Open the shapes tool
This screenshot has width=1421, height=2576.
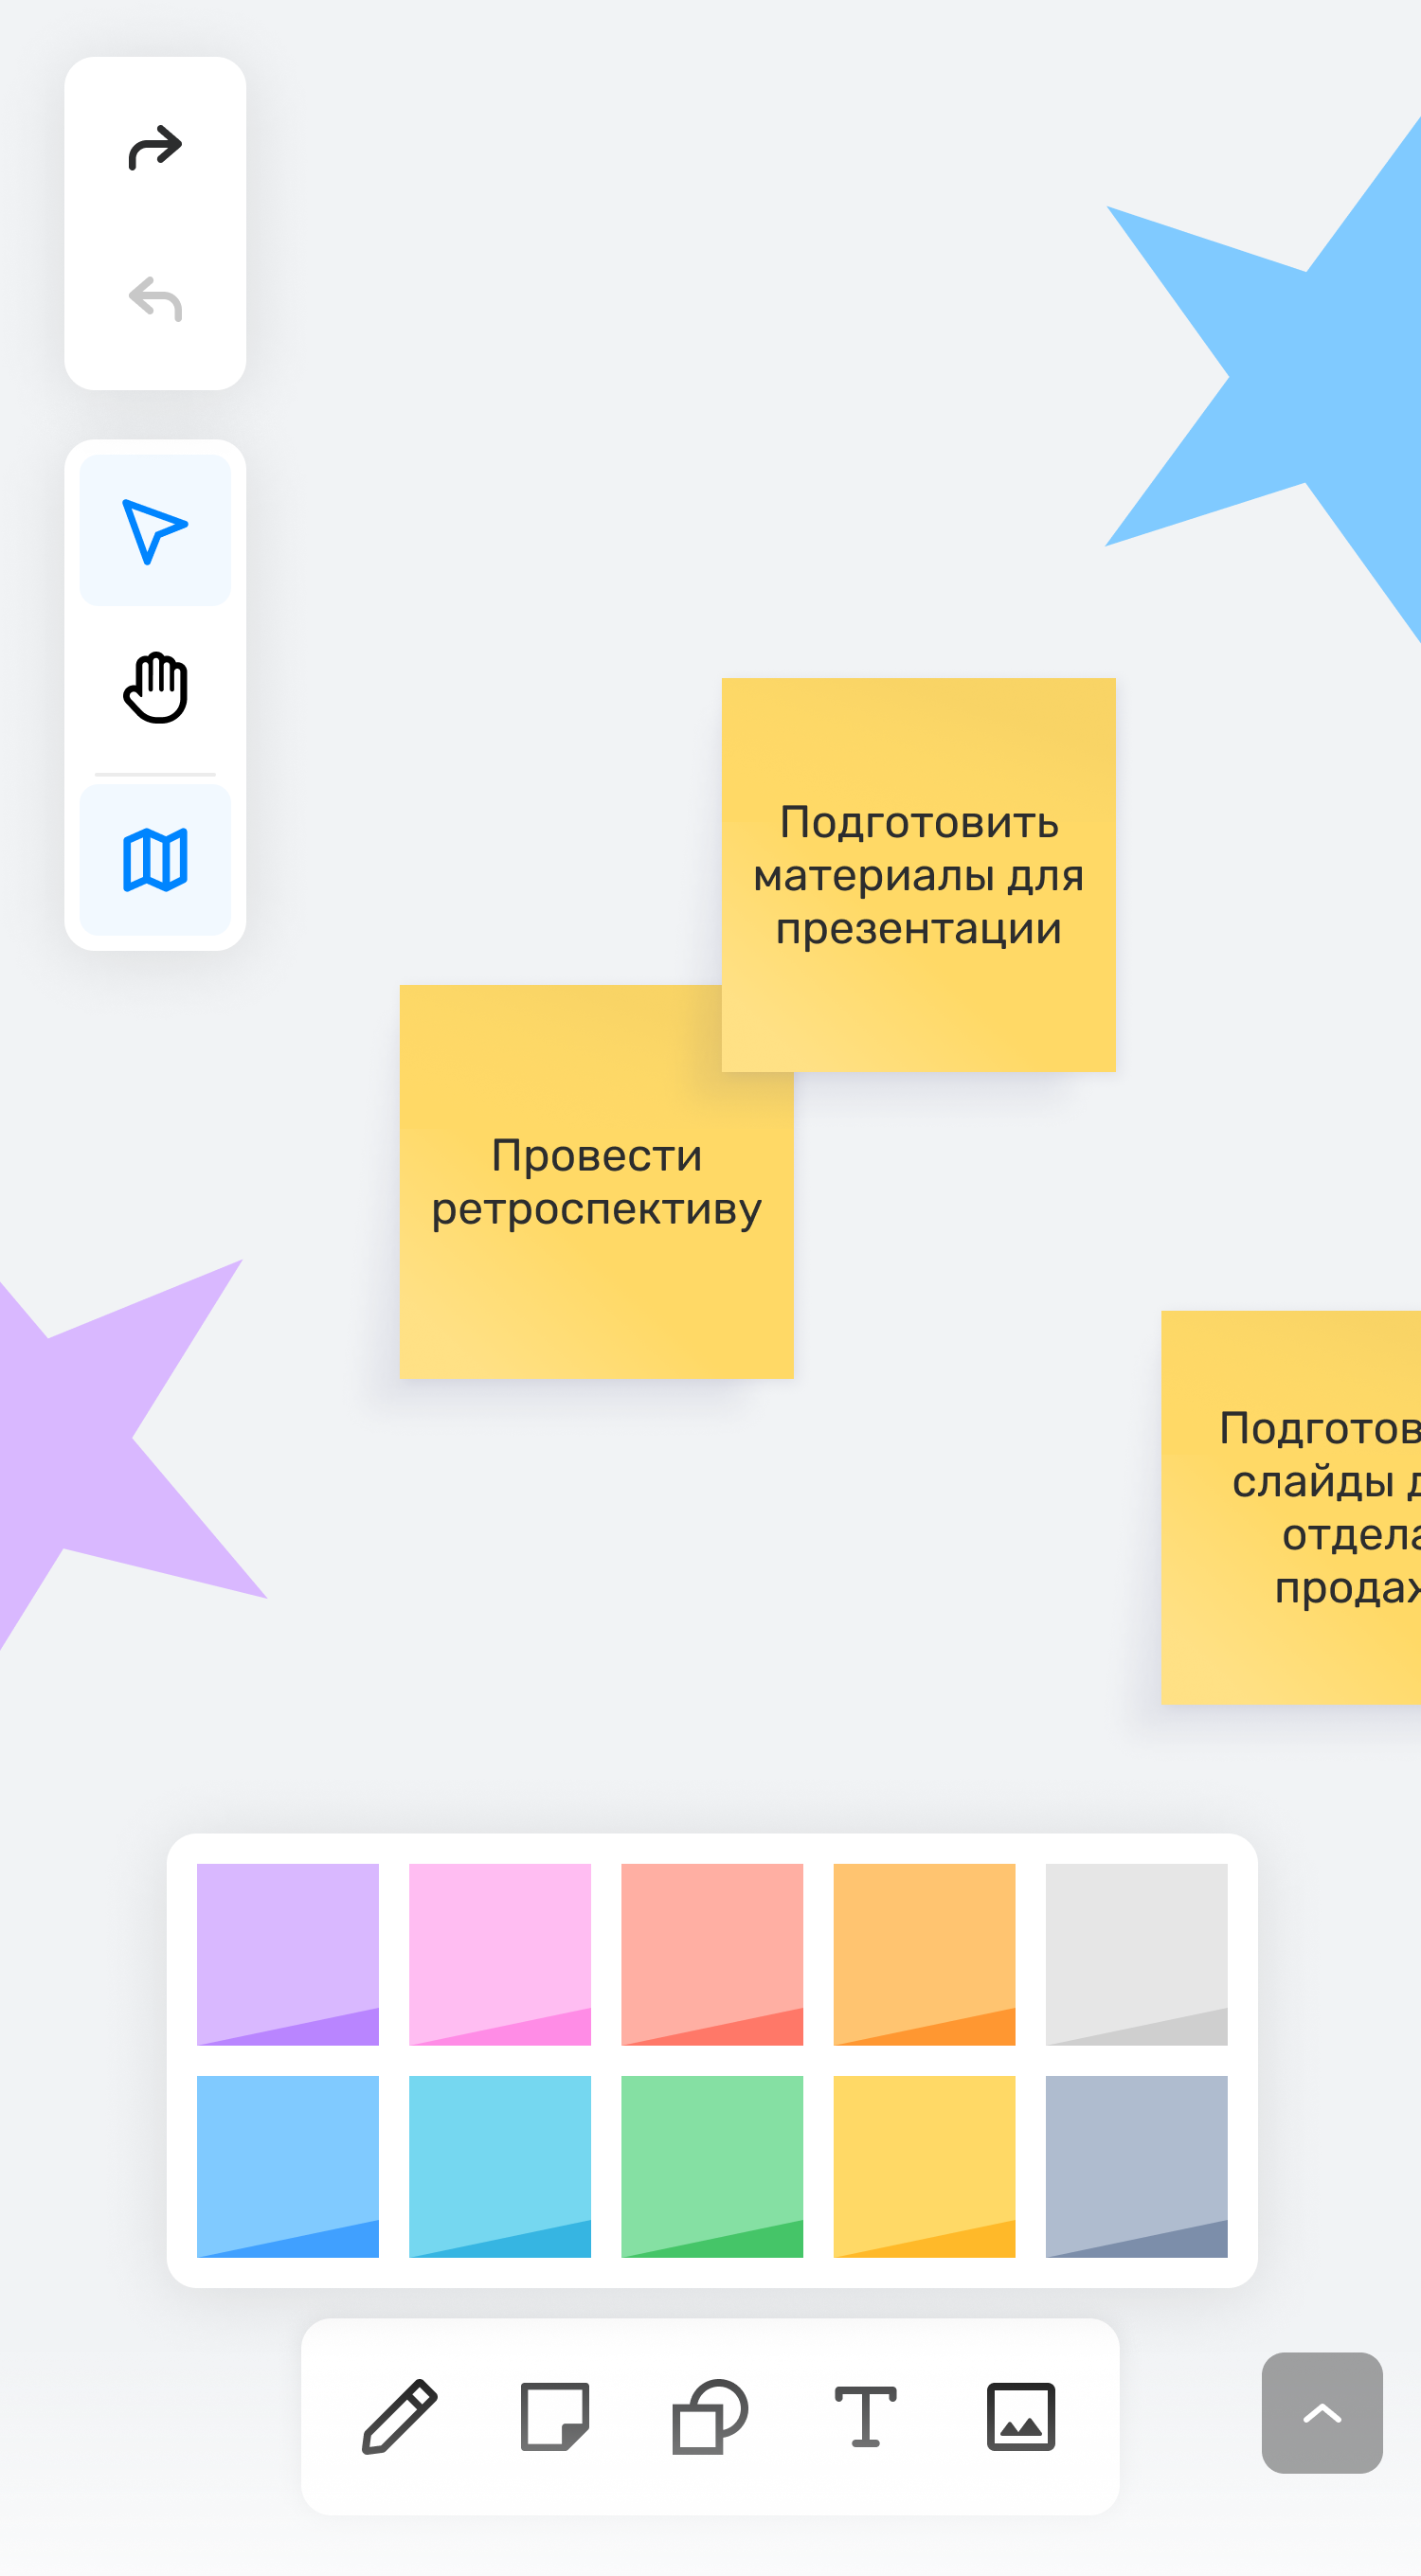coord(710,2416)
